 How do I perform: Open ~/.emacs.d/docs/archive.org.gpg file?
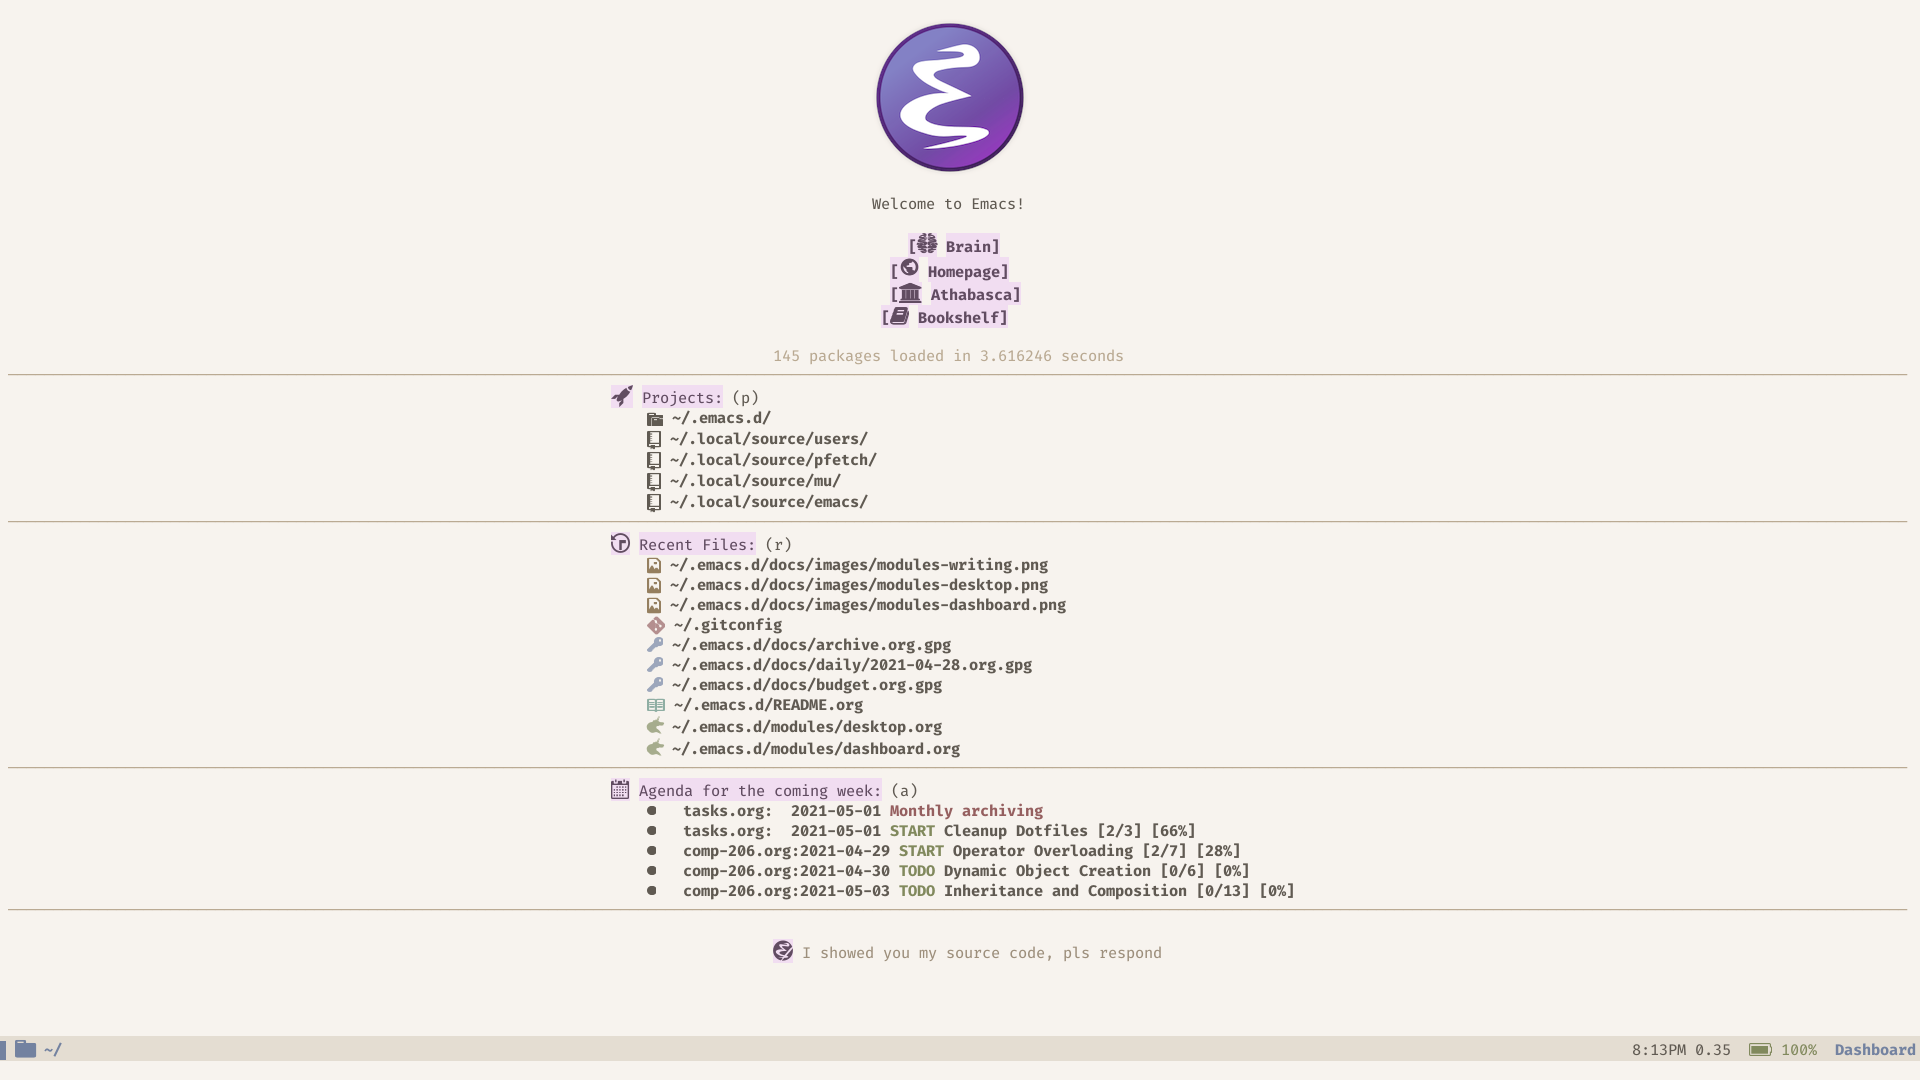click(810, 645)
